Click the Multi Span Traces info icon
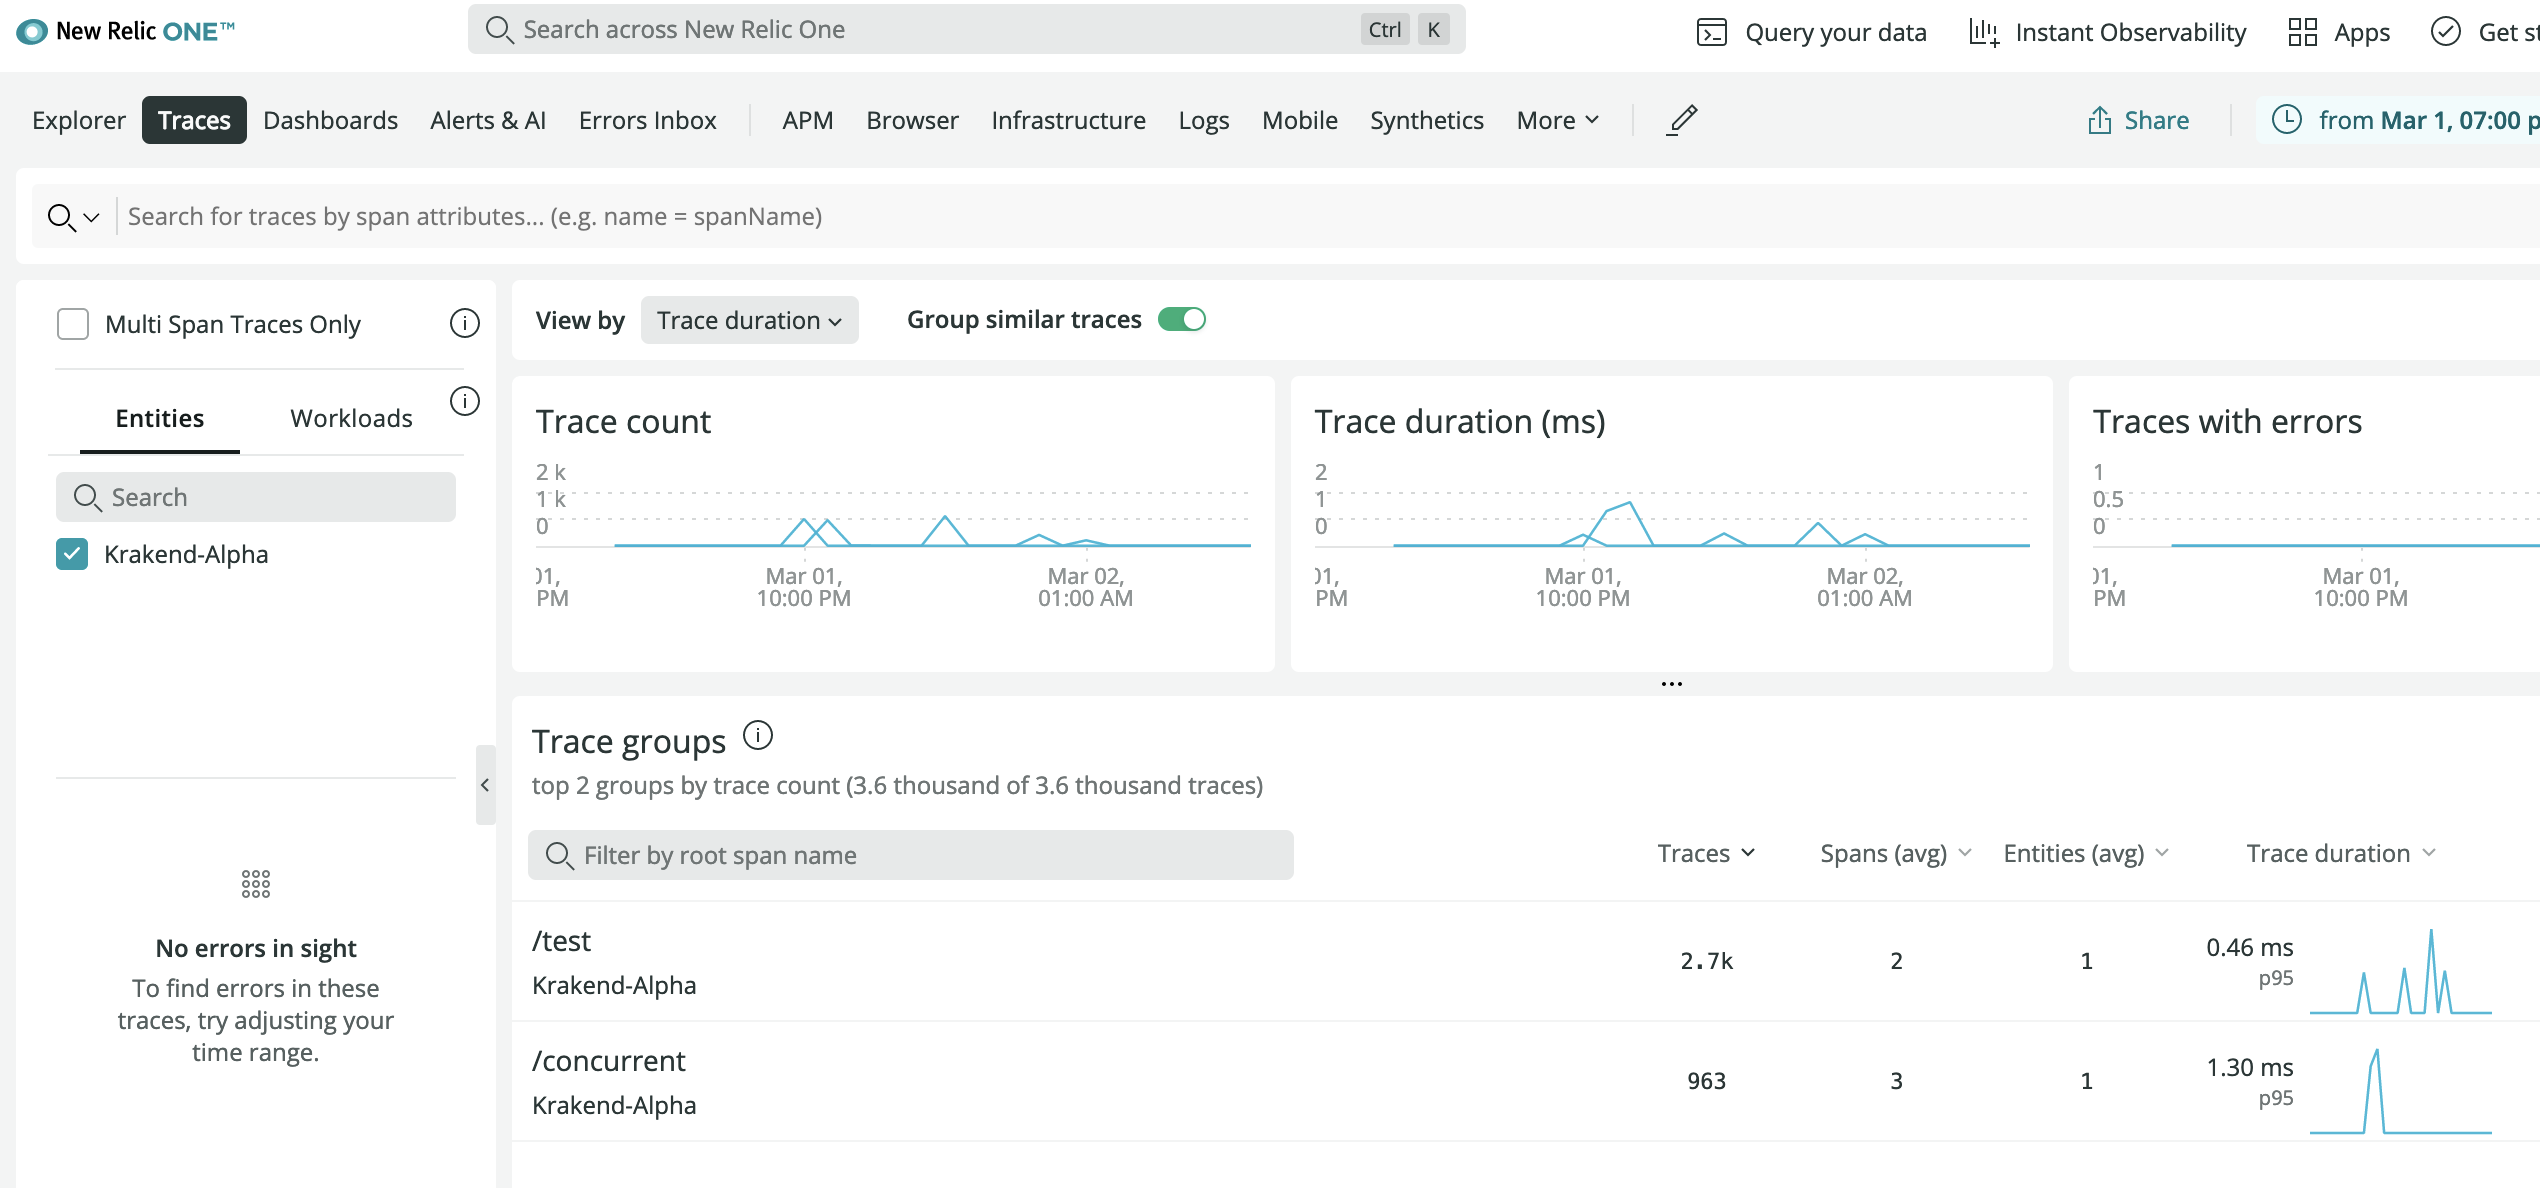Viewport: 2540px width, 1188px height. coord(464,323)
